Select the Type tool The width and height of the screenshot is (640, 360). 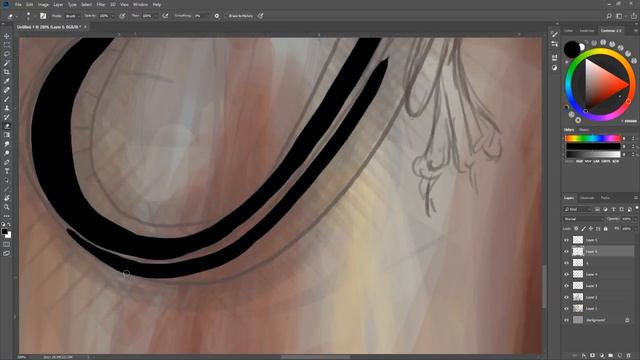pos(7,171)
